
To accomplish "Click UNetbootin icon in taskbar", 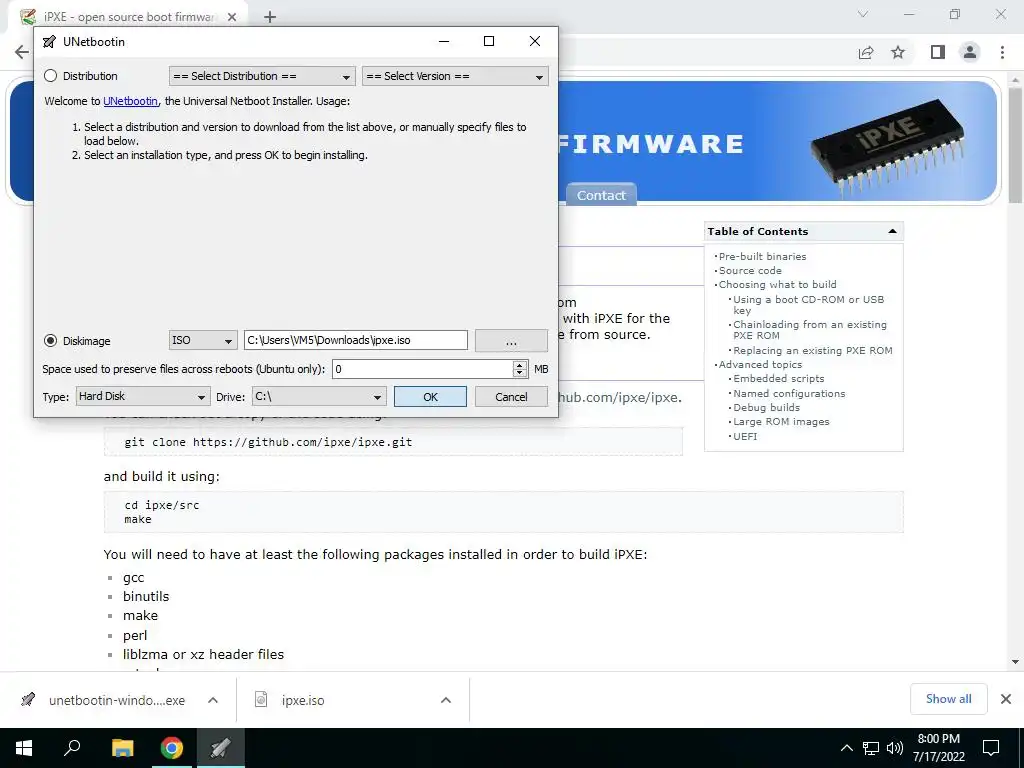I will click(220, 748).
